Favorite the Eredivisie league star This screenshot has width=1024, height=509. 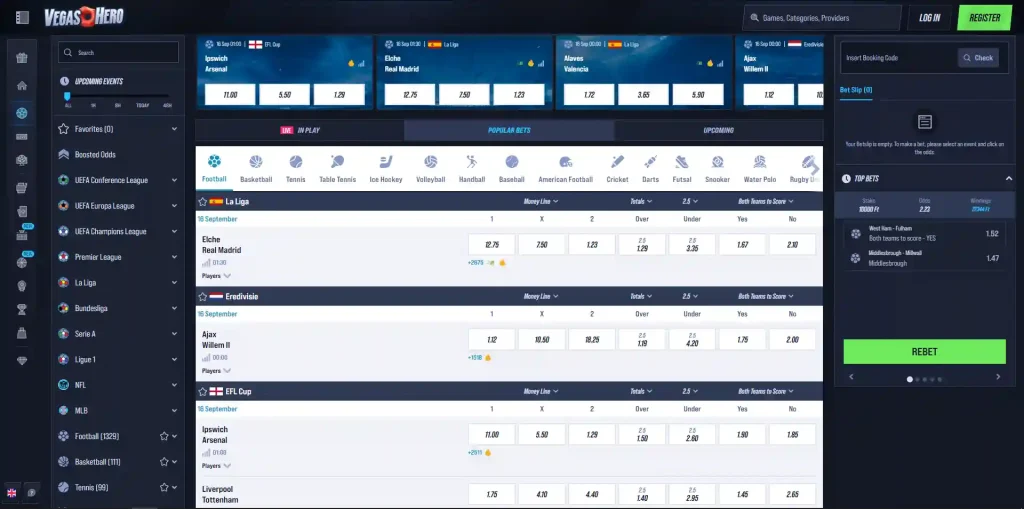pos(202,296)
